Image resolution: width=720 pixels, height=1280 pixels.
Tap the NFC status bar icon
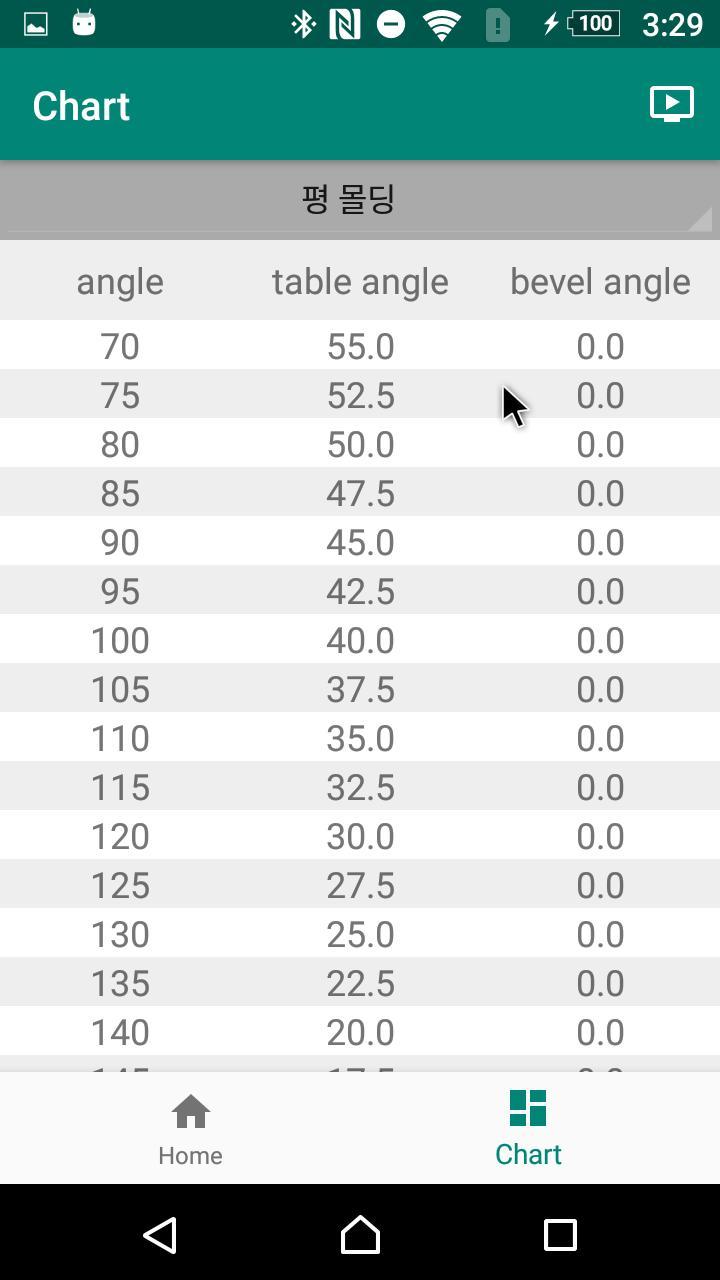click(344, 24)
